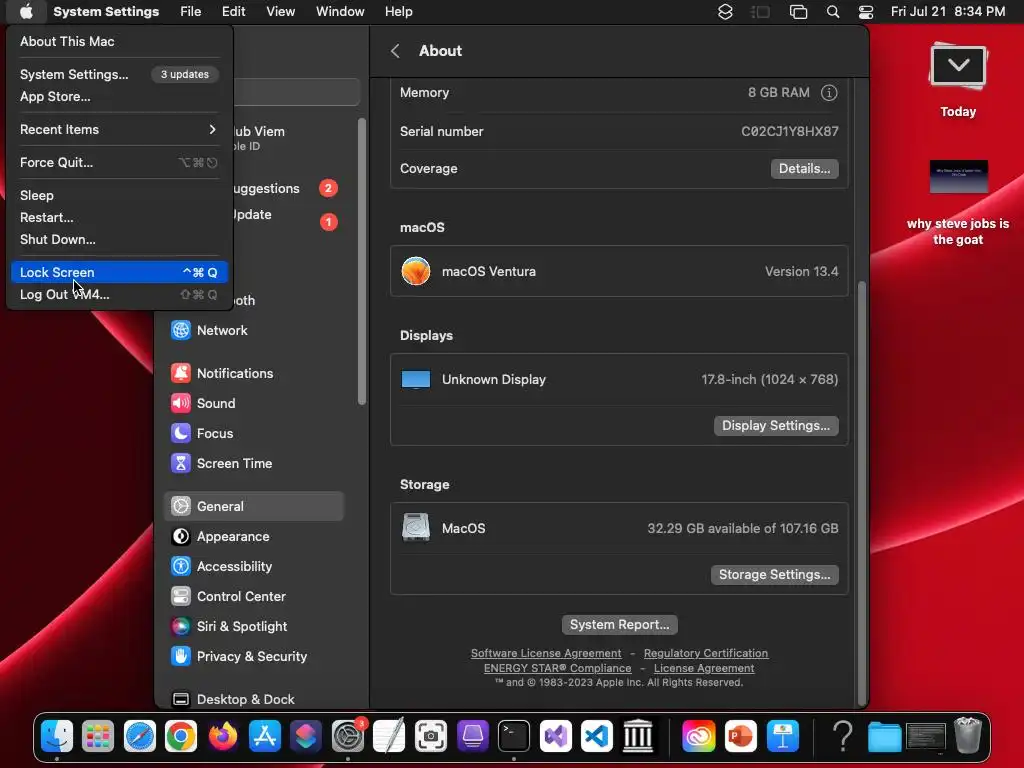Open Spotlight search in the menu bar
Viewport: 1024px width, 768px height.
click(833, 12)
